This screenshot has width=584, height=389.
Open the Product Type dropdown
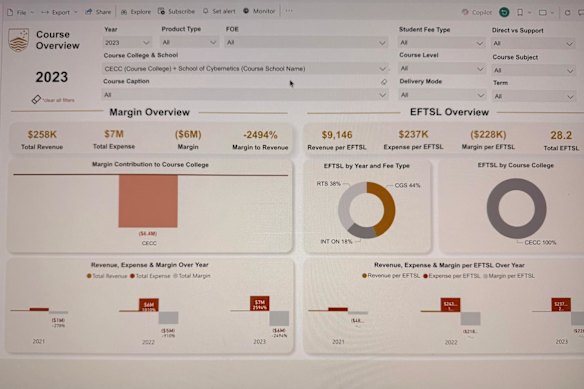coord(189,42)
